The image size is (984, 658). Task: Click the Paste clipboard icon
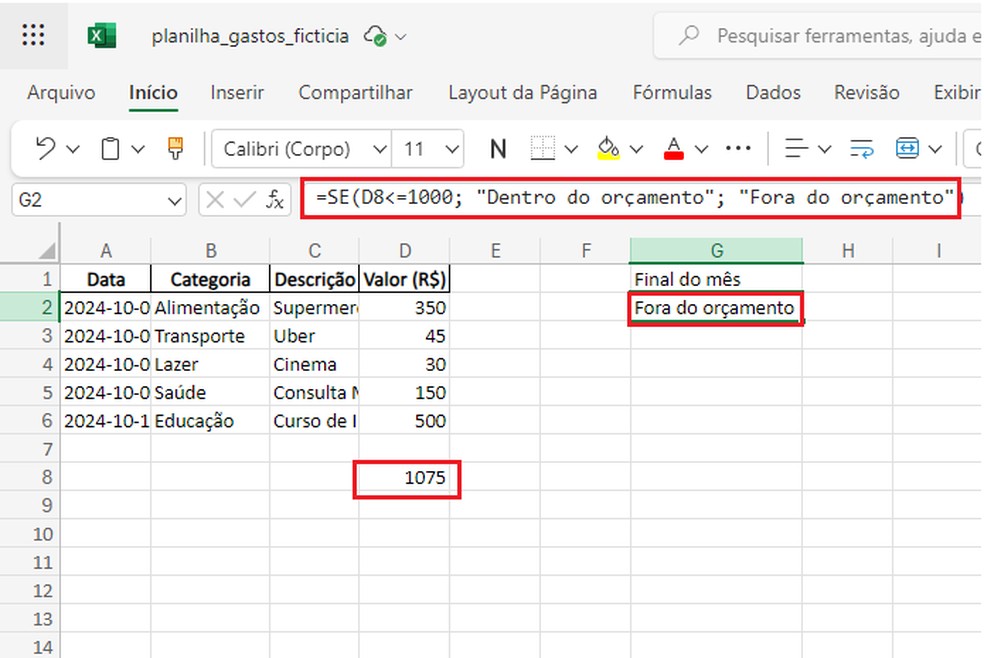coord(110,149)
